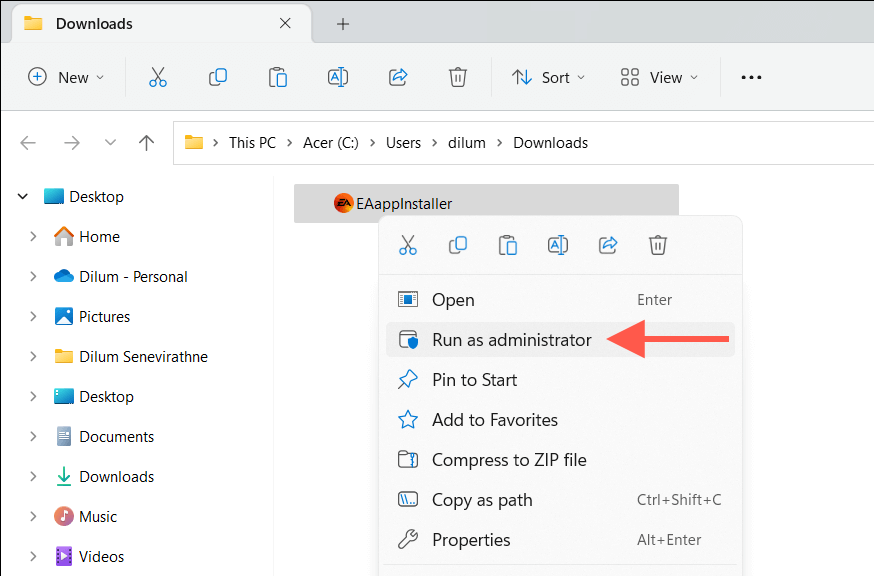The height and width of the screenshot is (576, 874).
Task: Open Music folder in the navigation pane
Action: coord(98,517)
